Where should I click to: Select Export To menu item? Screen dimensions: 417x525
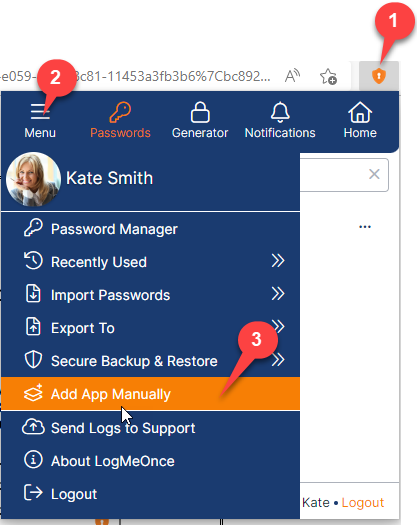pos(150,328)
